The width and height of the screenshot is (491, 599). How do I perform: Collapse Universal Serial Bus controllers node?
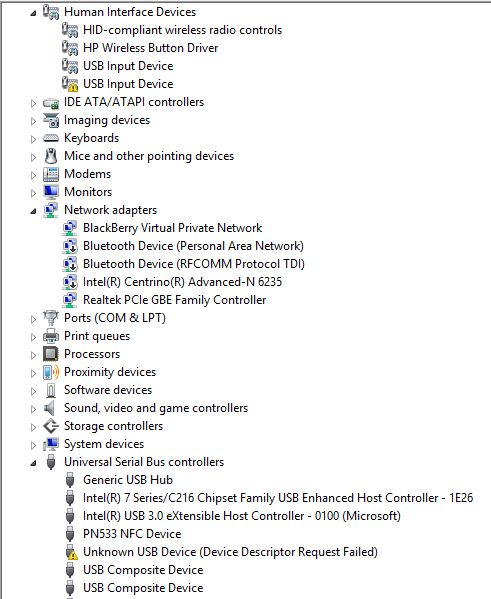(34, 463)
